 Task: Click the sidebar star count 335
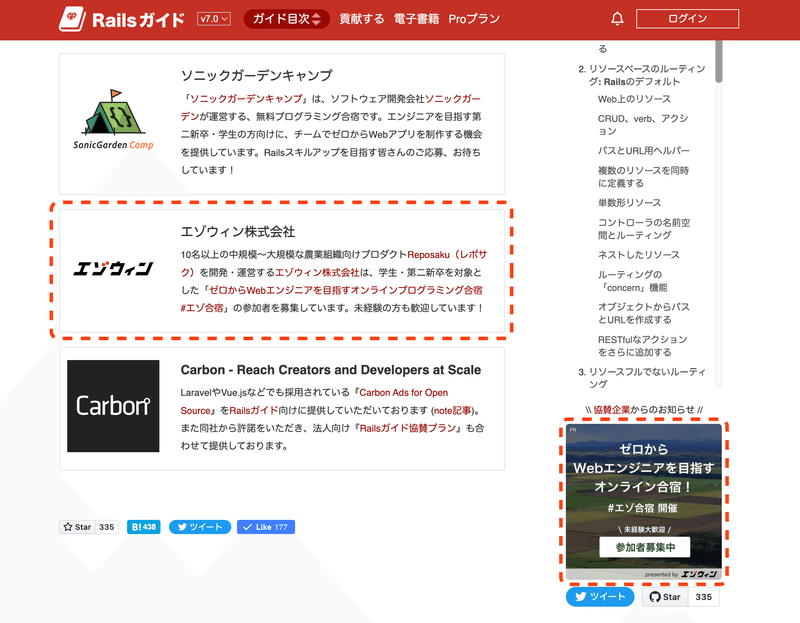coord(704,597)
